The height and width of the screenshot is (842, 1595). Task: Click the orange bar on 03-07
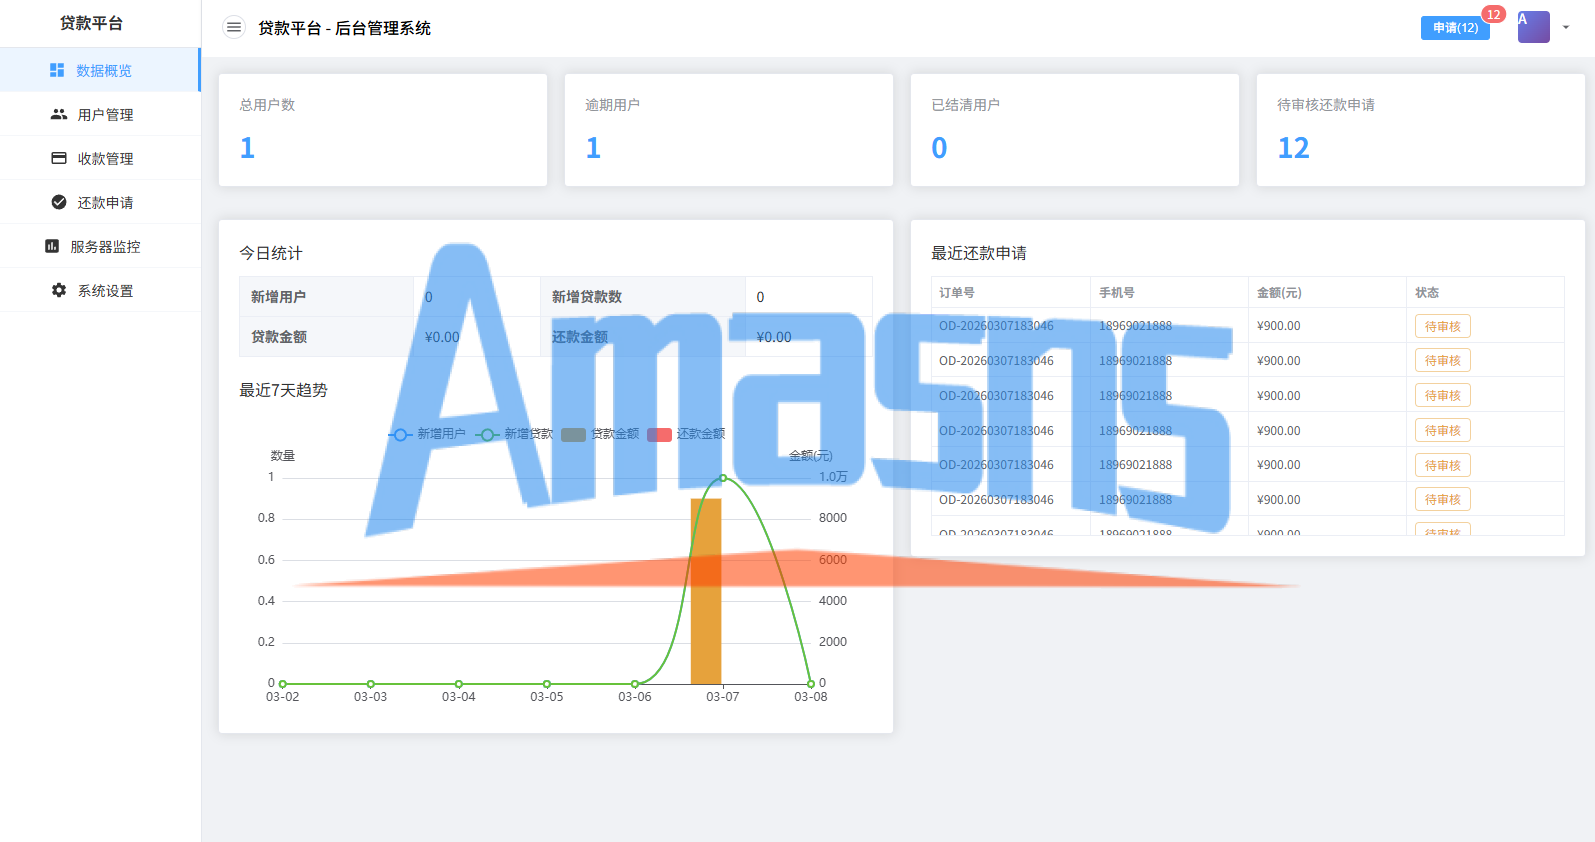tap(706, 591)
